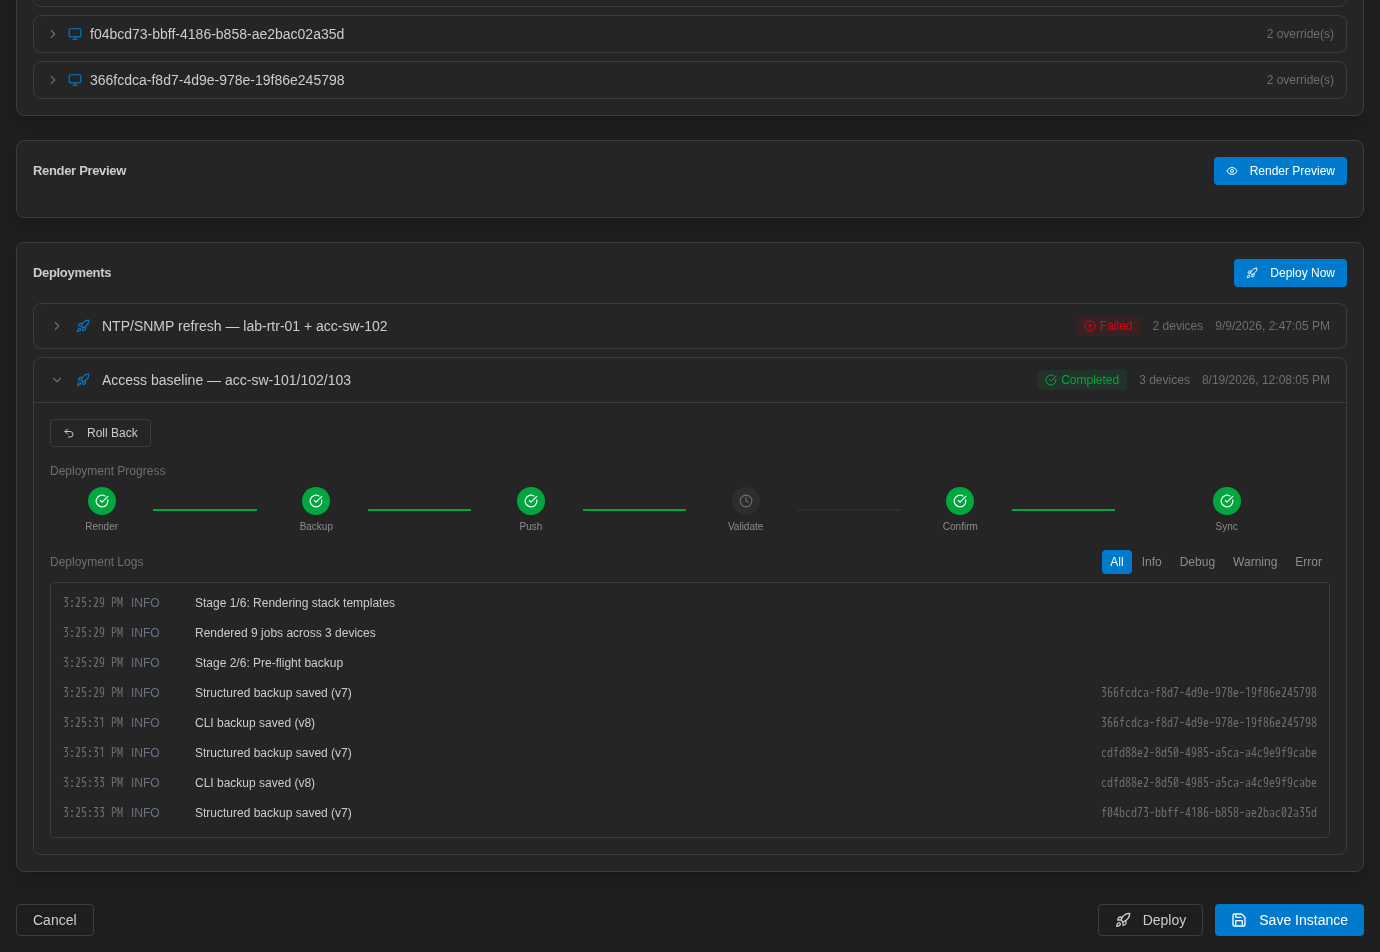The height and width of the screenshot is (952, 1380).
Task: Click the Backup stage checkmark icon
Action: point(316,501)
